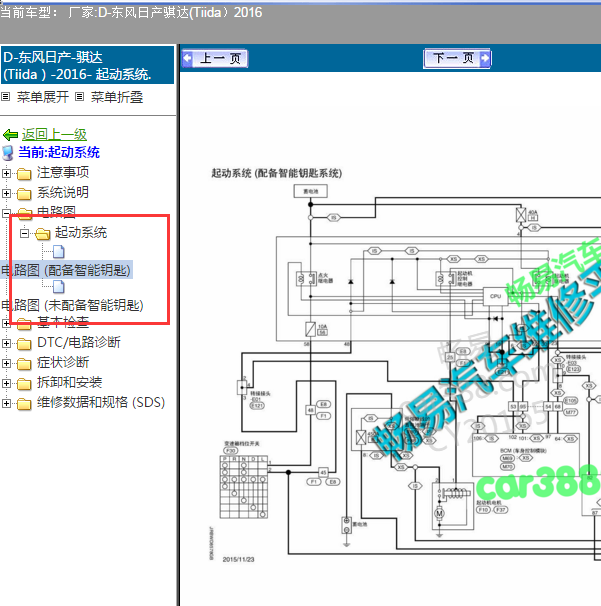601x606 pixels.
Task: Click the 起动系统 open-folder icon
Action: pyautogui.click(x=43, y=234)
